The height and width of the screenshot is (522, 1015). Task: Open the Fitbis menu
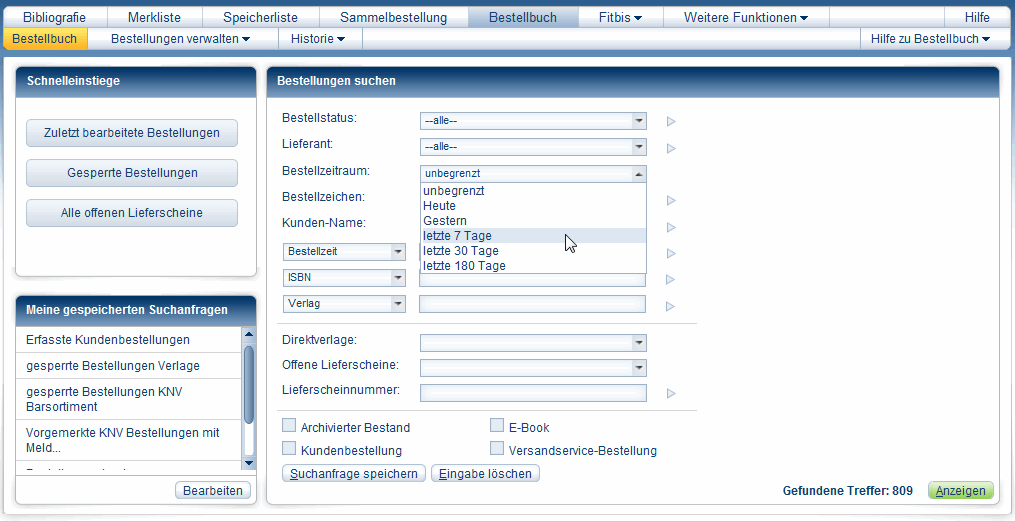click(620, 18)
